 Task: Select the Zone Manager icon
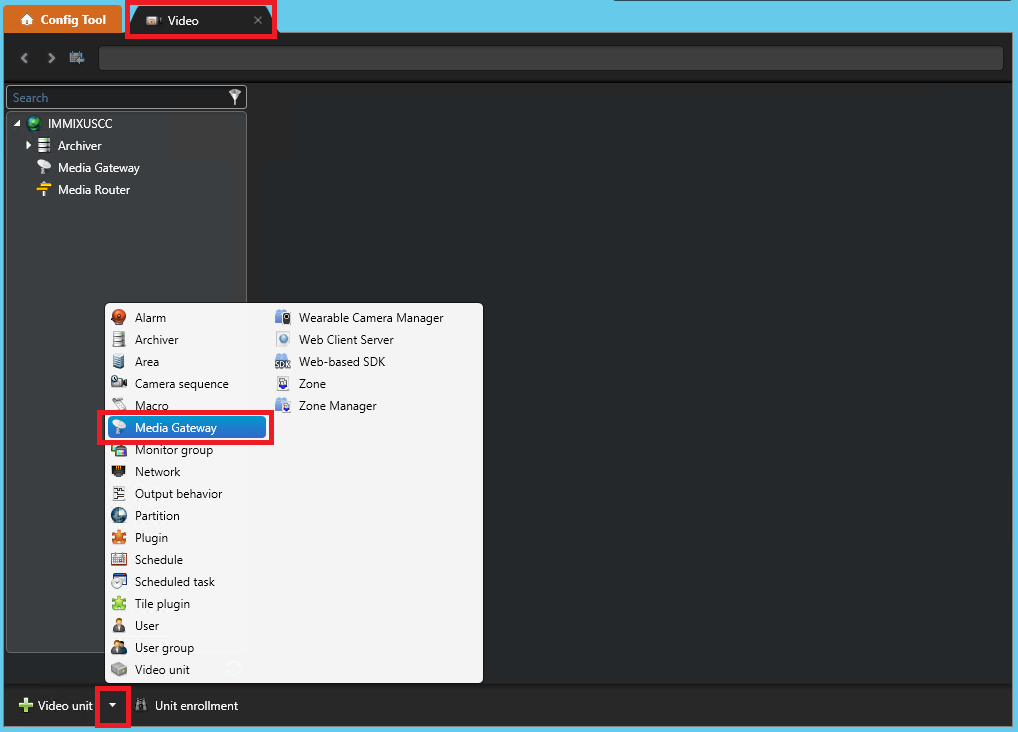pos(283,405)
